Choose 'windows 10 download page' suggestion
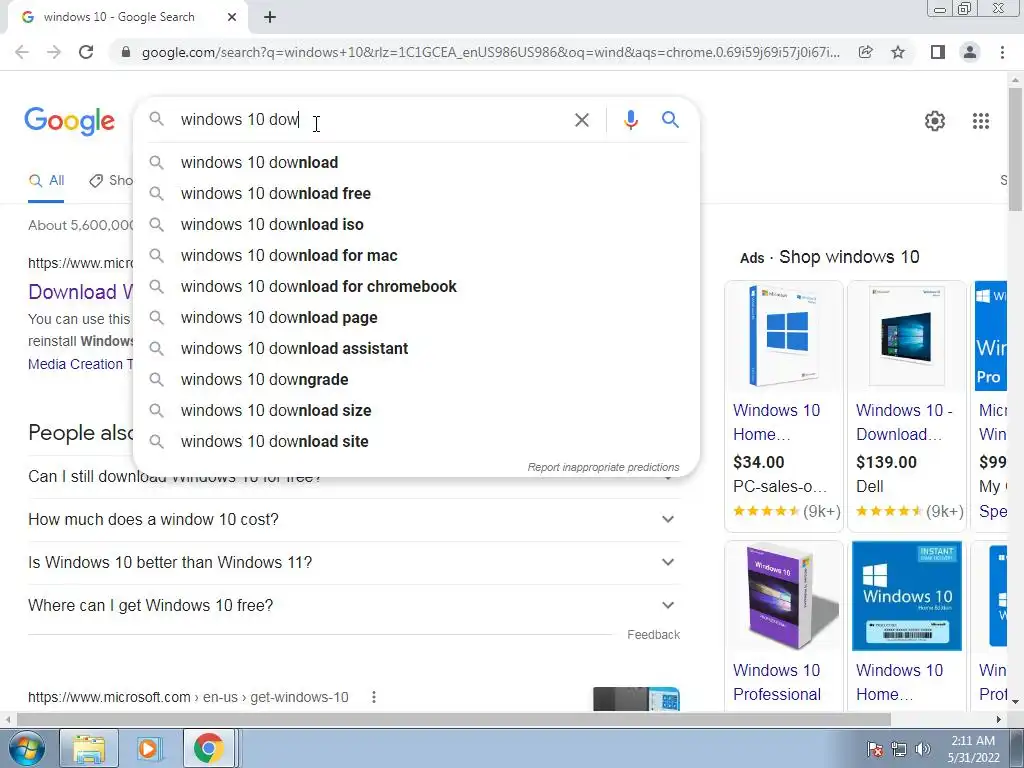The height and width of the screenshot is (768, 1024). [416, 317]
